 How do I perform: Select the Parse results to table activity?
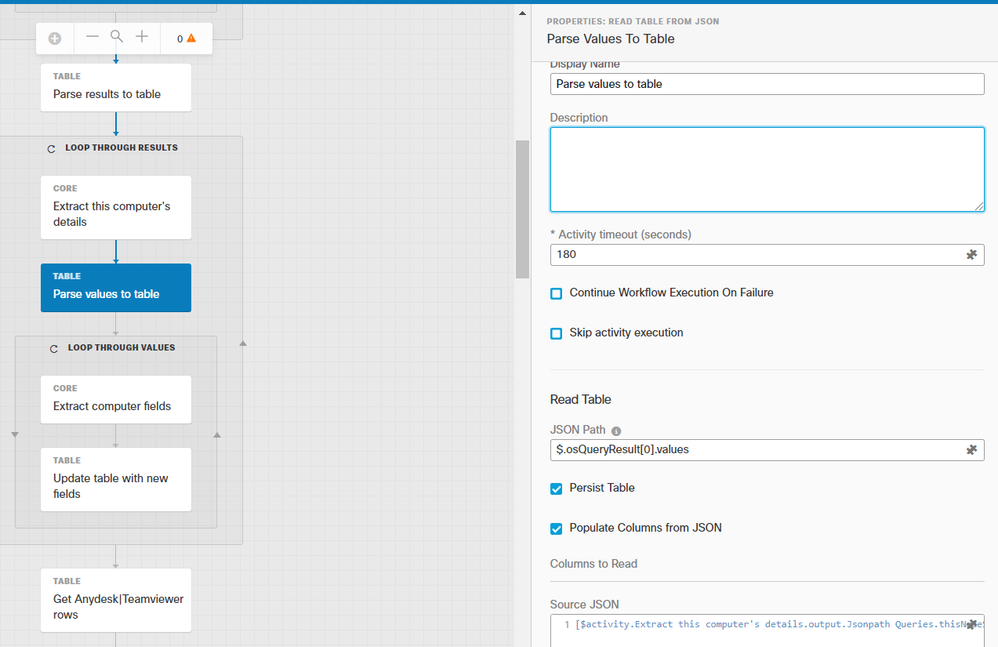coord(116,87)
